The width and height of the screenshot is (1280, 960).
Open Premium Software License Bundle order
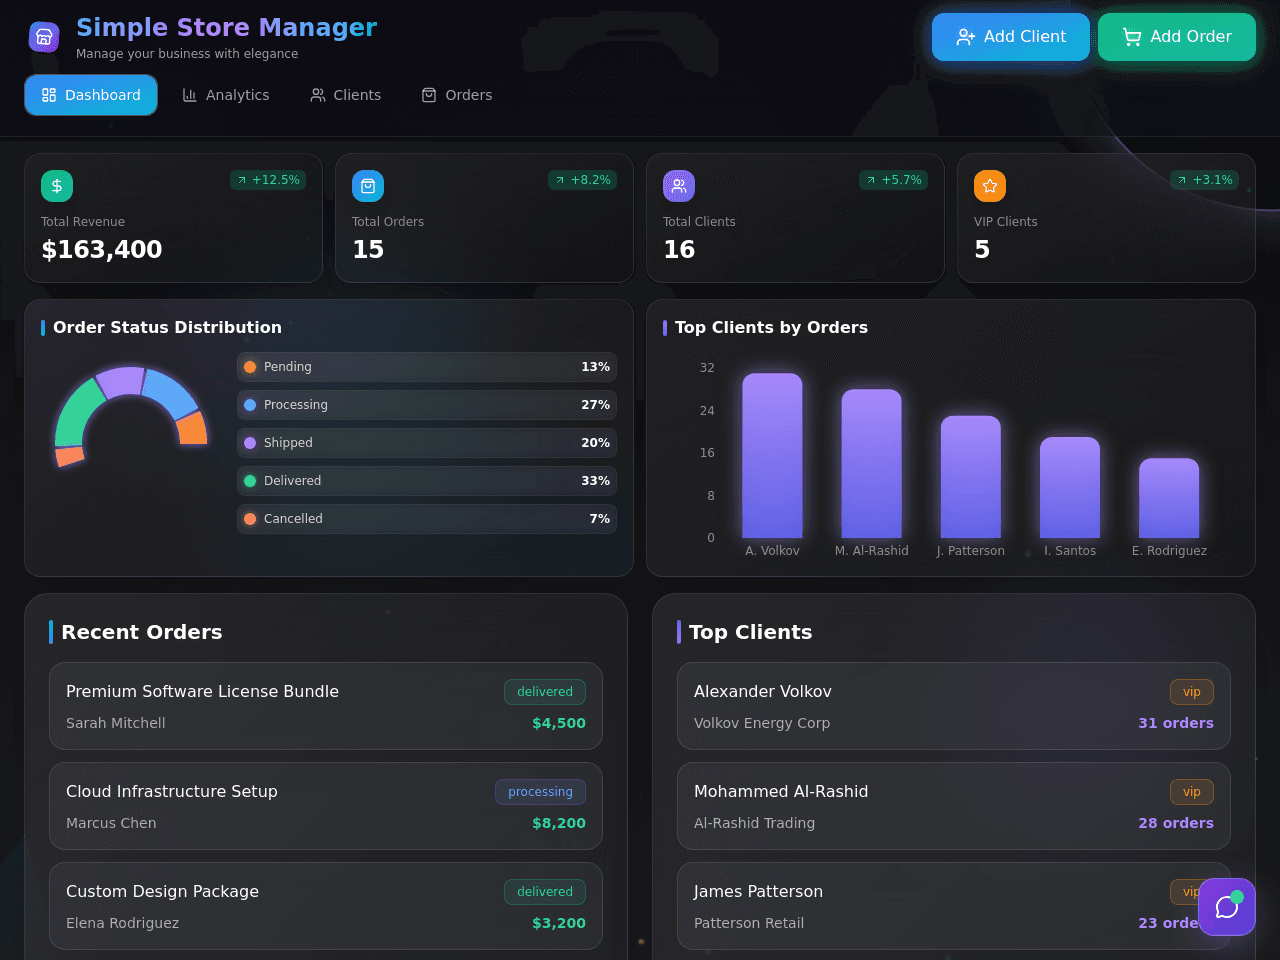pyautogui.click(x=326, y=706)
